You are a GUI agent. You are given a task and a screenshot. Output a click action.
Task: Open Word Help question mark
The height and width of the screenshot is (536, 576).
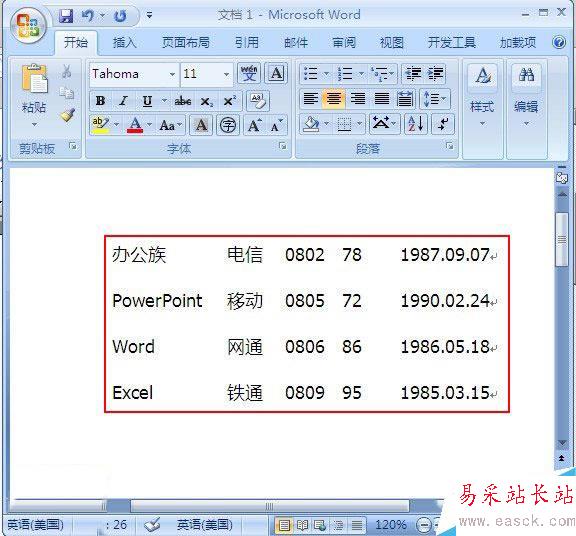point(559,42)
